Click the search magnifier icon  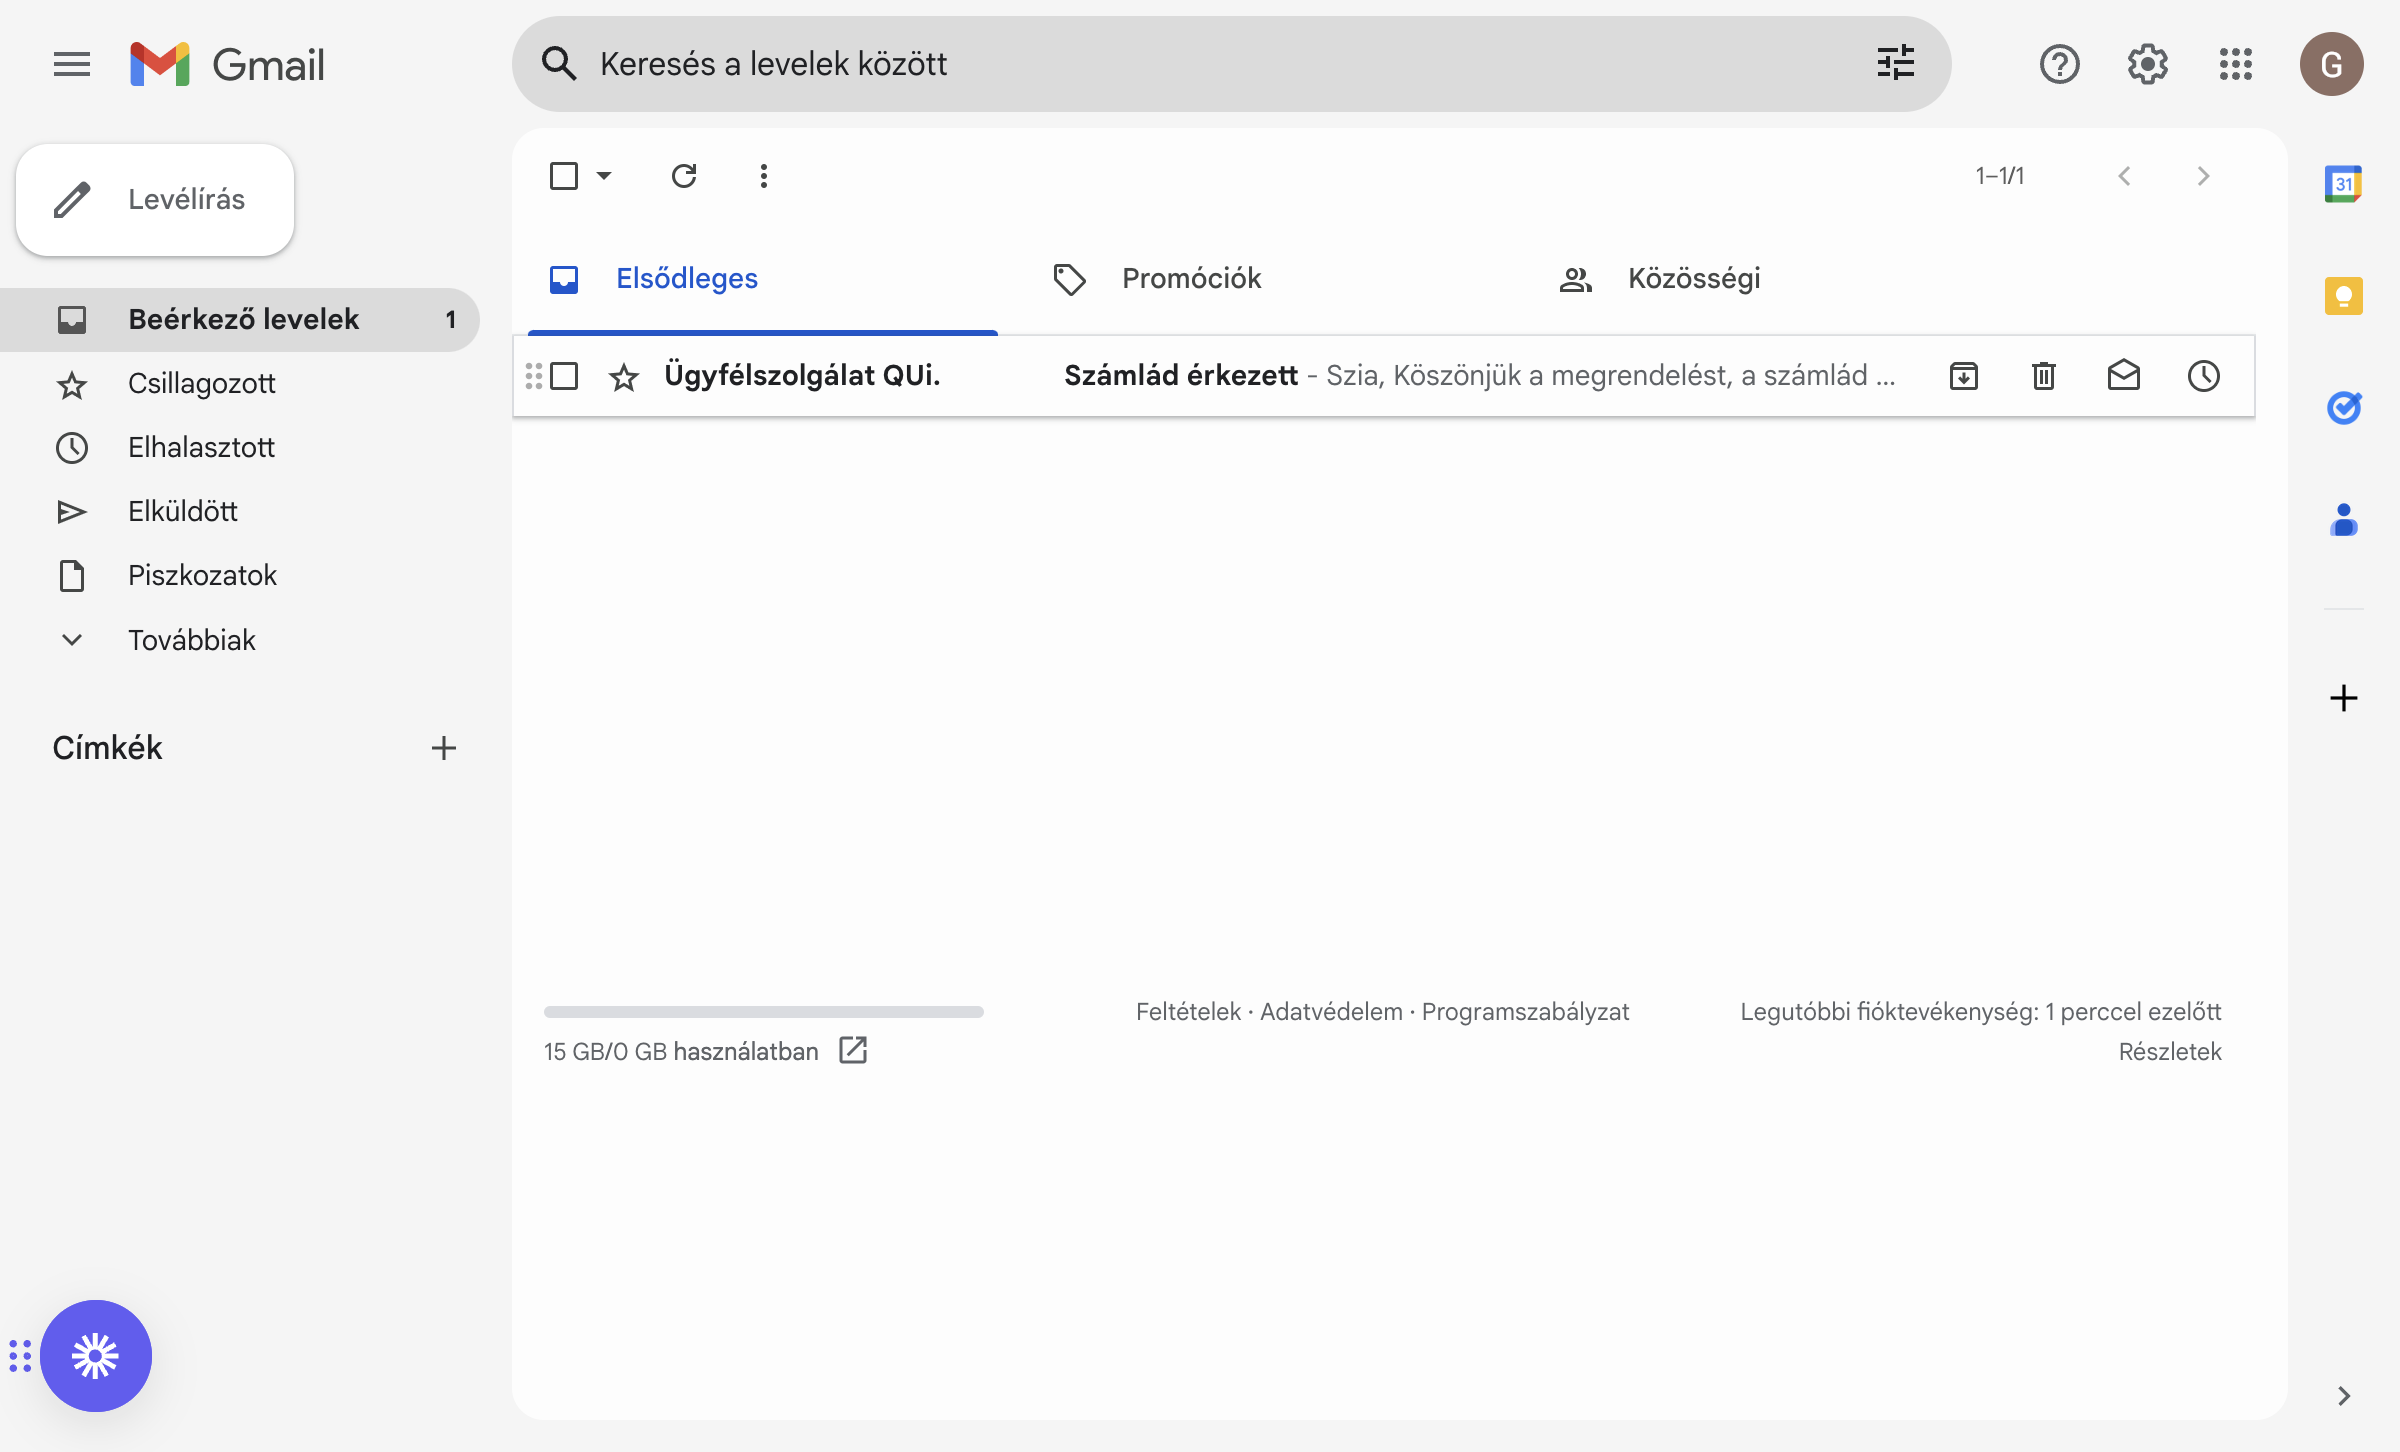click(559, 64)
